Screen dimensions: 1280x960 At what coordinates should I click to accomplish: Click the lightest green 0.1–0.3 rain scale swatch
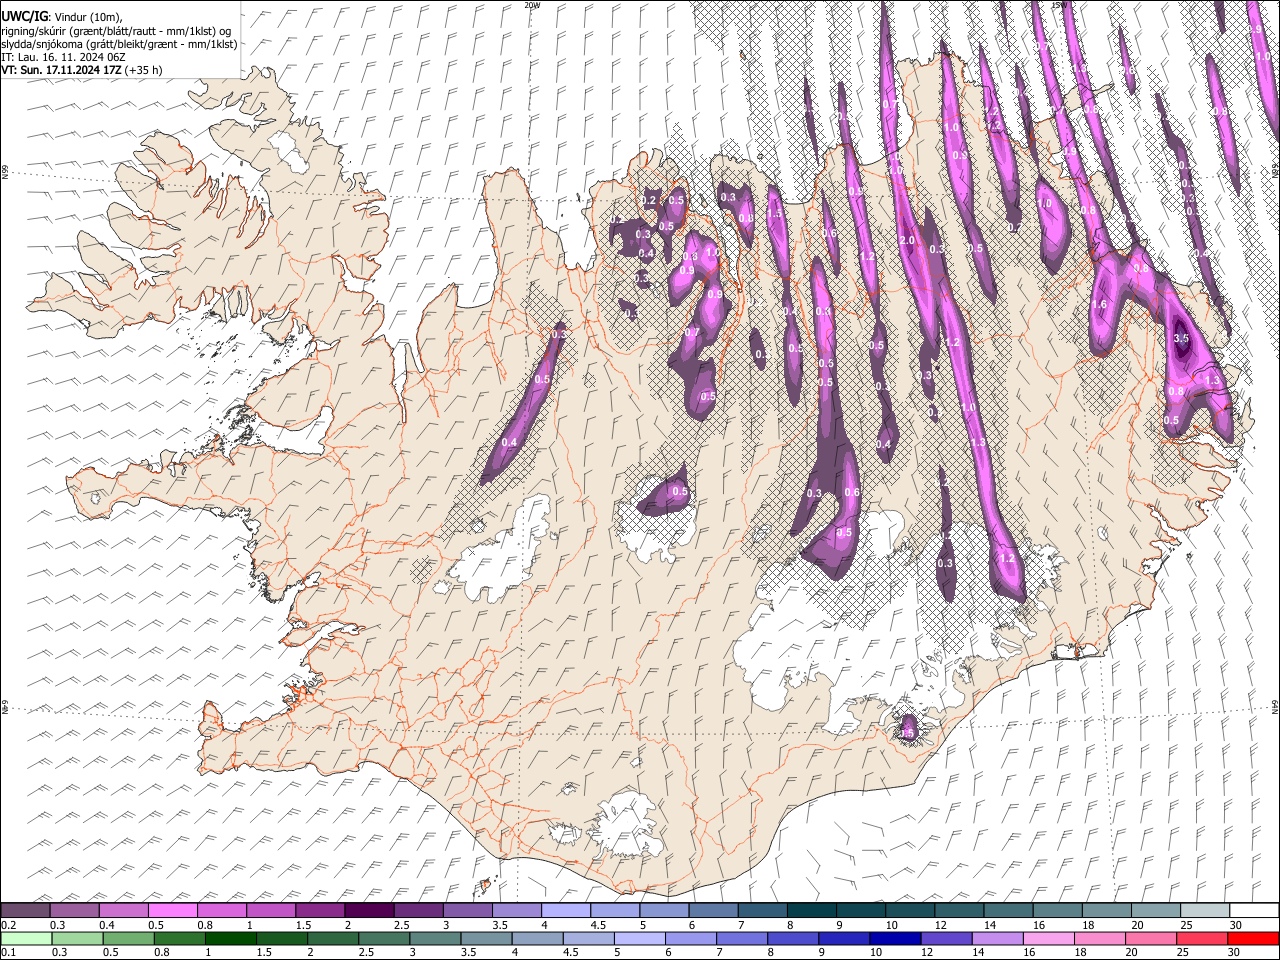26,938
